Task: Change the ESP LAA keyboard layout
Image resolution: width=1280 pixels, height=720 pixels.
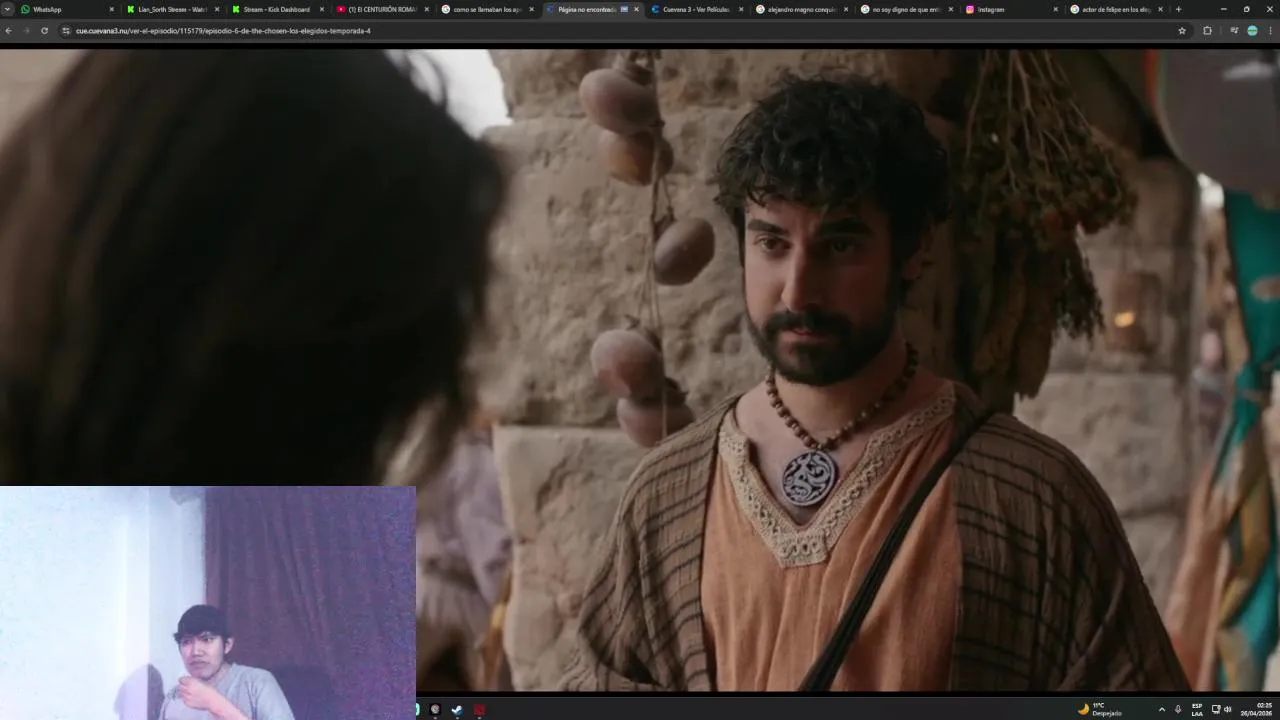Action: (1197, 709)
